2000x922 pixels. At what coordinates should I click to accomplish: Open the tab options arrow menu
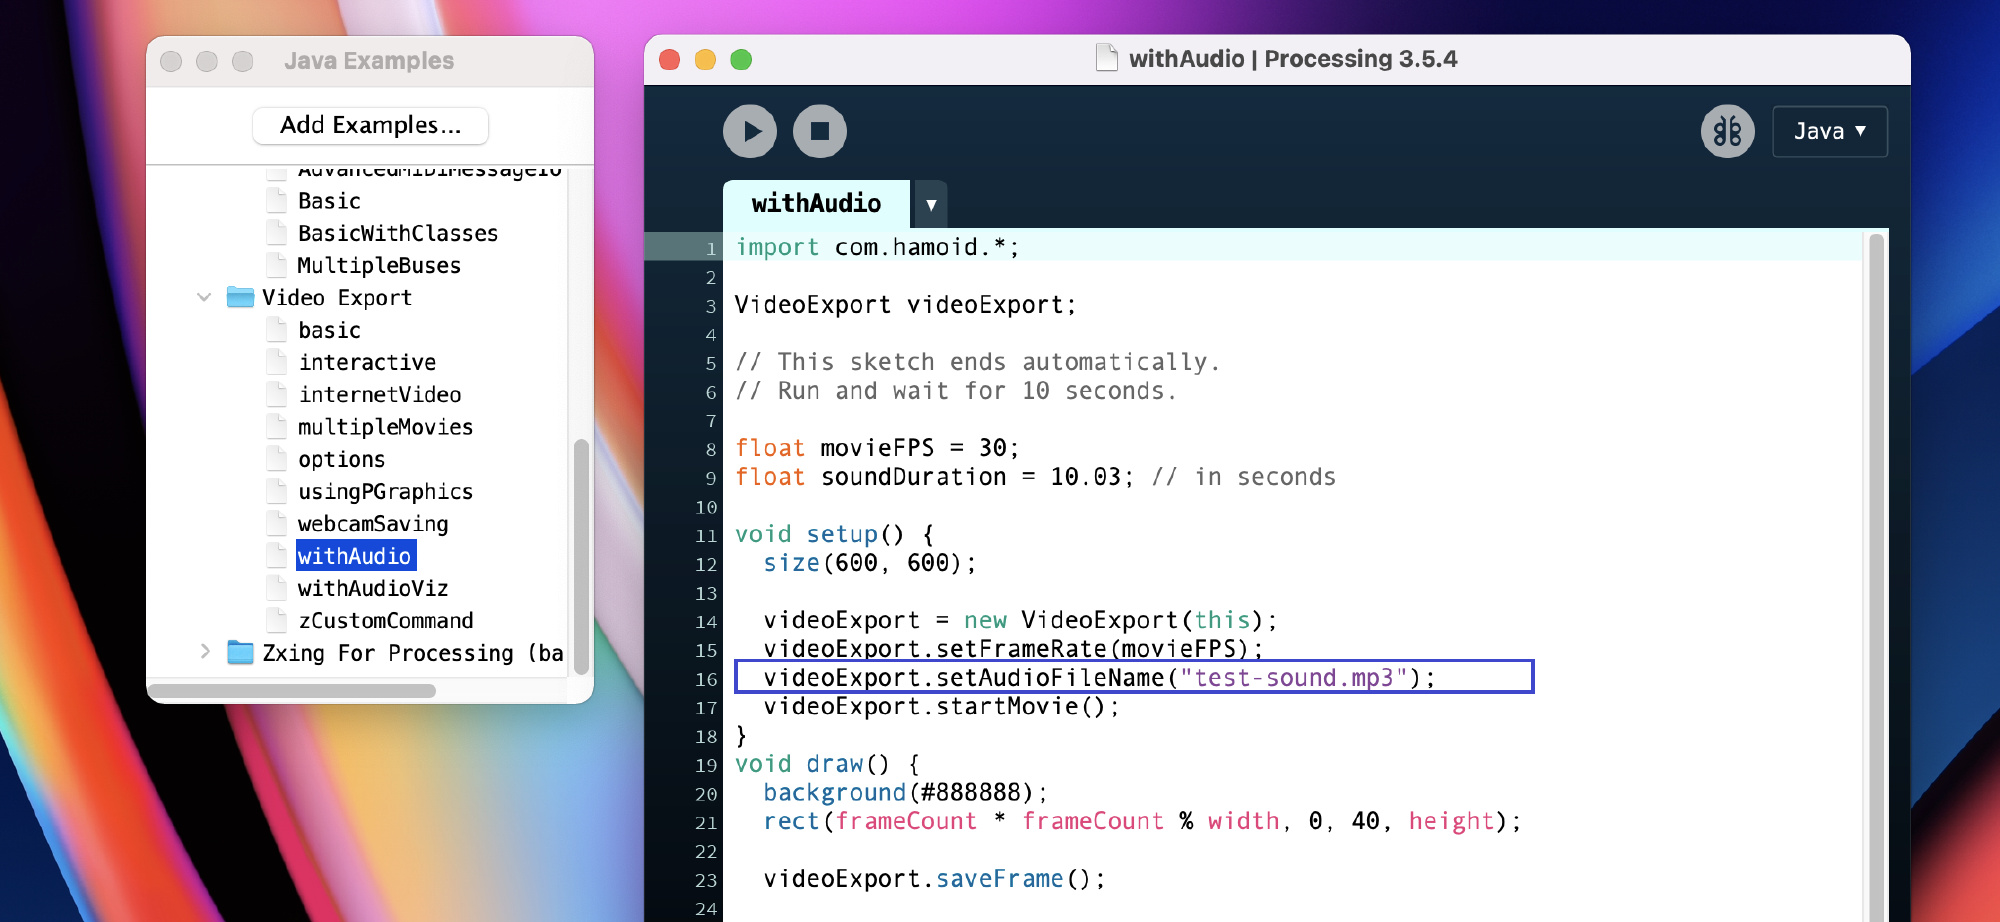pos(931,205)
